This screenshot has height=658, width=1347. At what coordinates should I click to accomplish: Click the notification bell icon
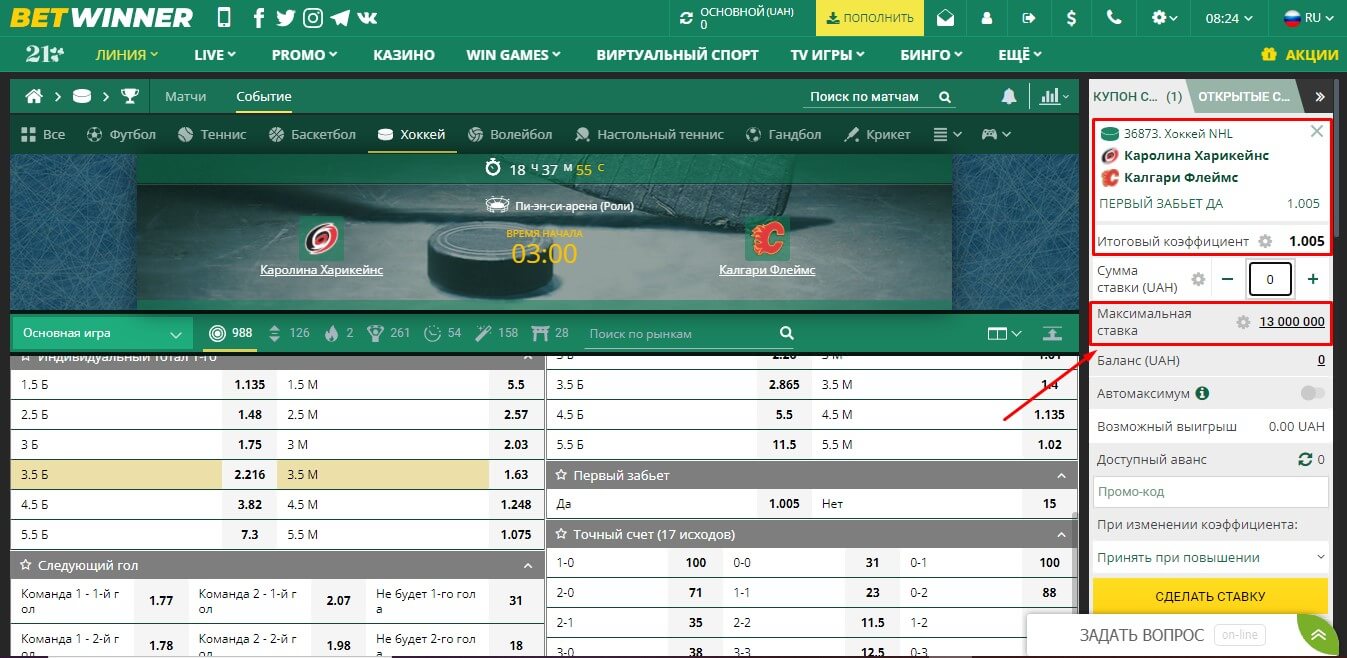coord(1009,97)
